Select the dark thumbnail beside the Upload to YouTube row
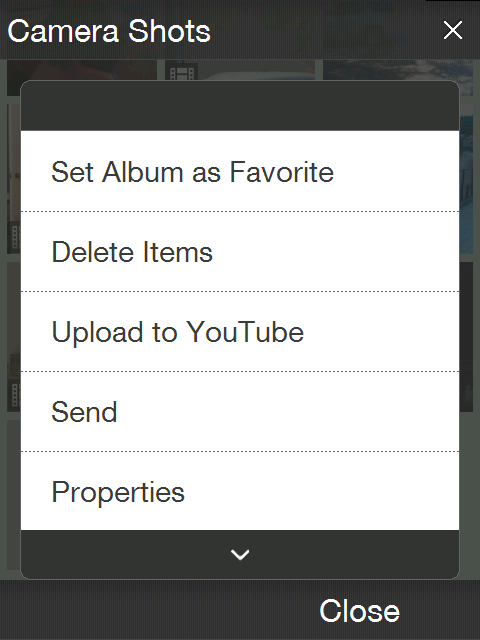The height and width of the screenshot is (640, 480). click(466, 337)
